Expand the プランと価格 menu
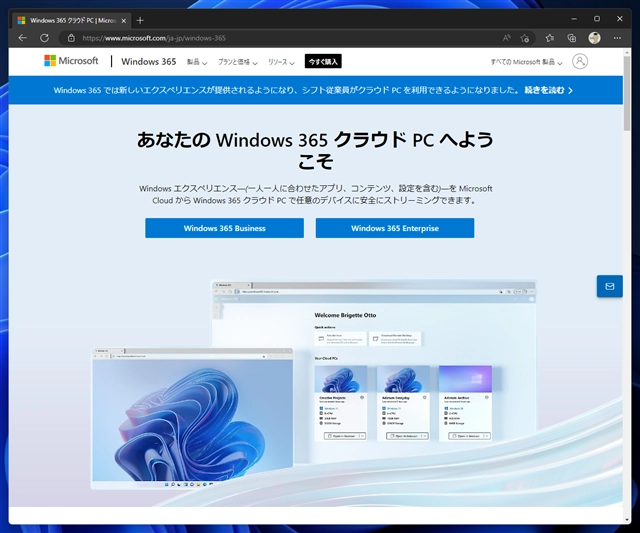The image size is (640, 533). point(238,62)
